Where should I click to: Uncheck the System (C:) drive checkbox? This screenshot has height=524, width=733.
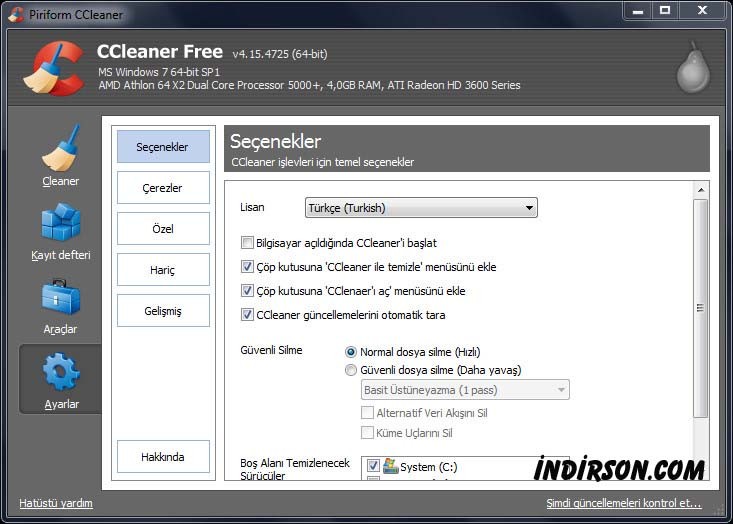pos(373,466)
